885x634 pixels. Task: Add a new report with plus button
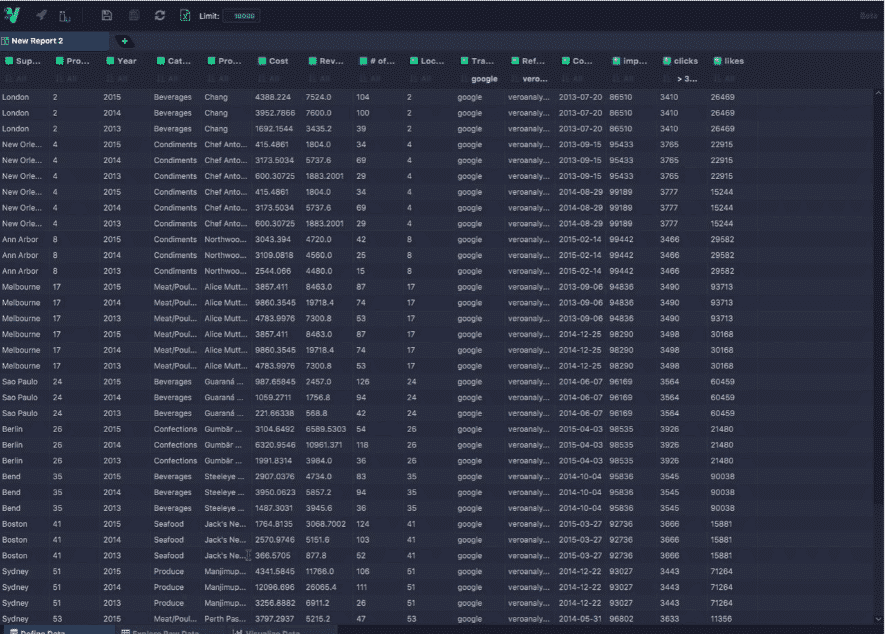click(124, 41)
